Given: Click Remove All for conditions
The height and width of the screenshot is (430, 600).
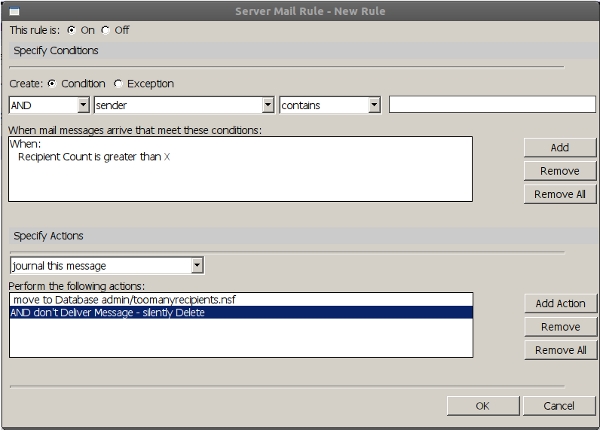Looking at the screenshot, I should tap(559, 194).
